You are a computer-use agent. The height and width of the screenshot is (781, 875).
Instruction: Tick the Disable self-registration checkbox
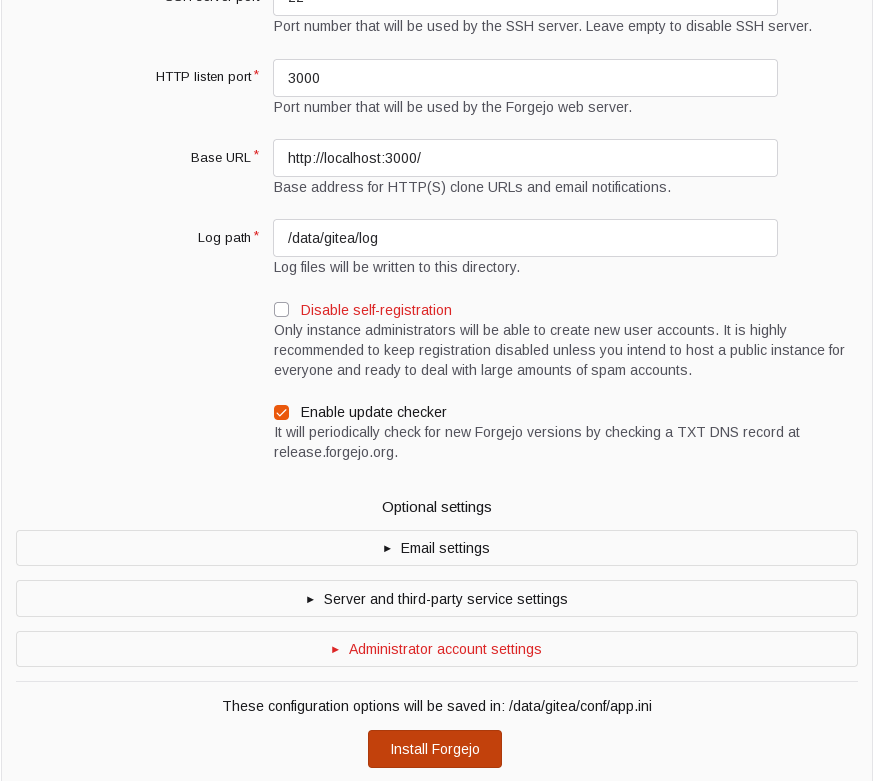281,310
